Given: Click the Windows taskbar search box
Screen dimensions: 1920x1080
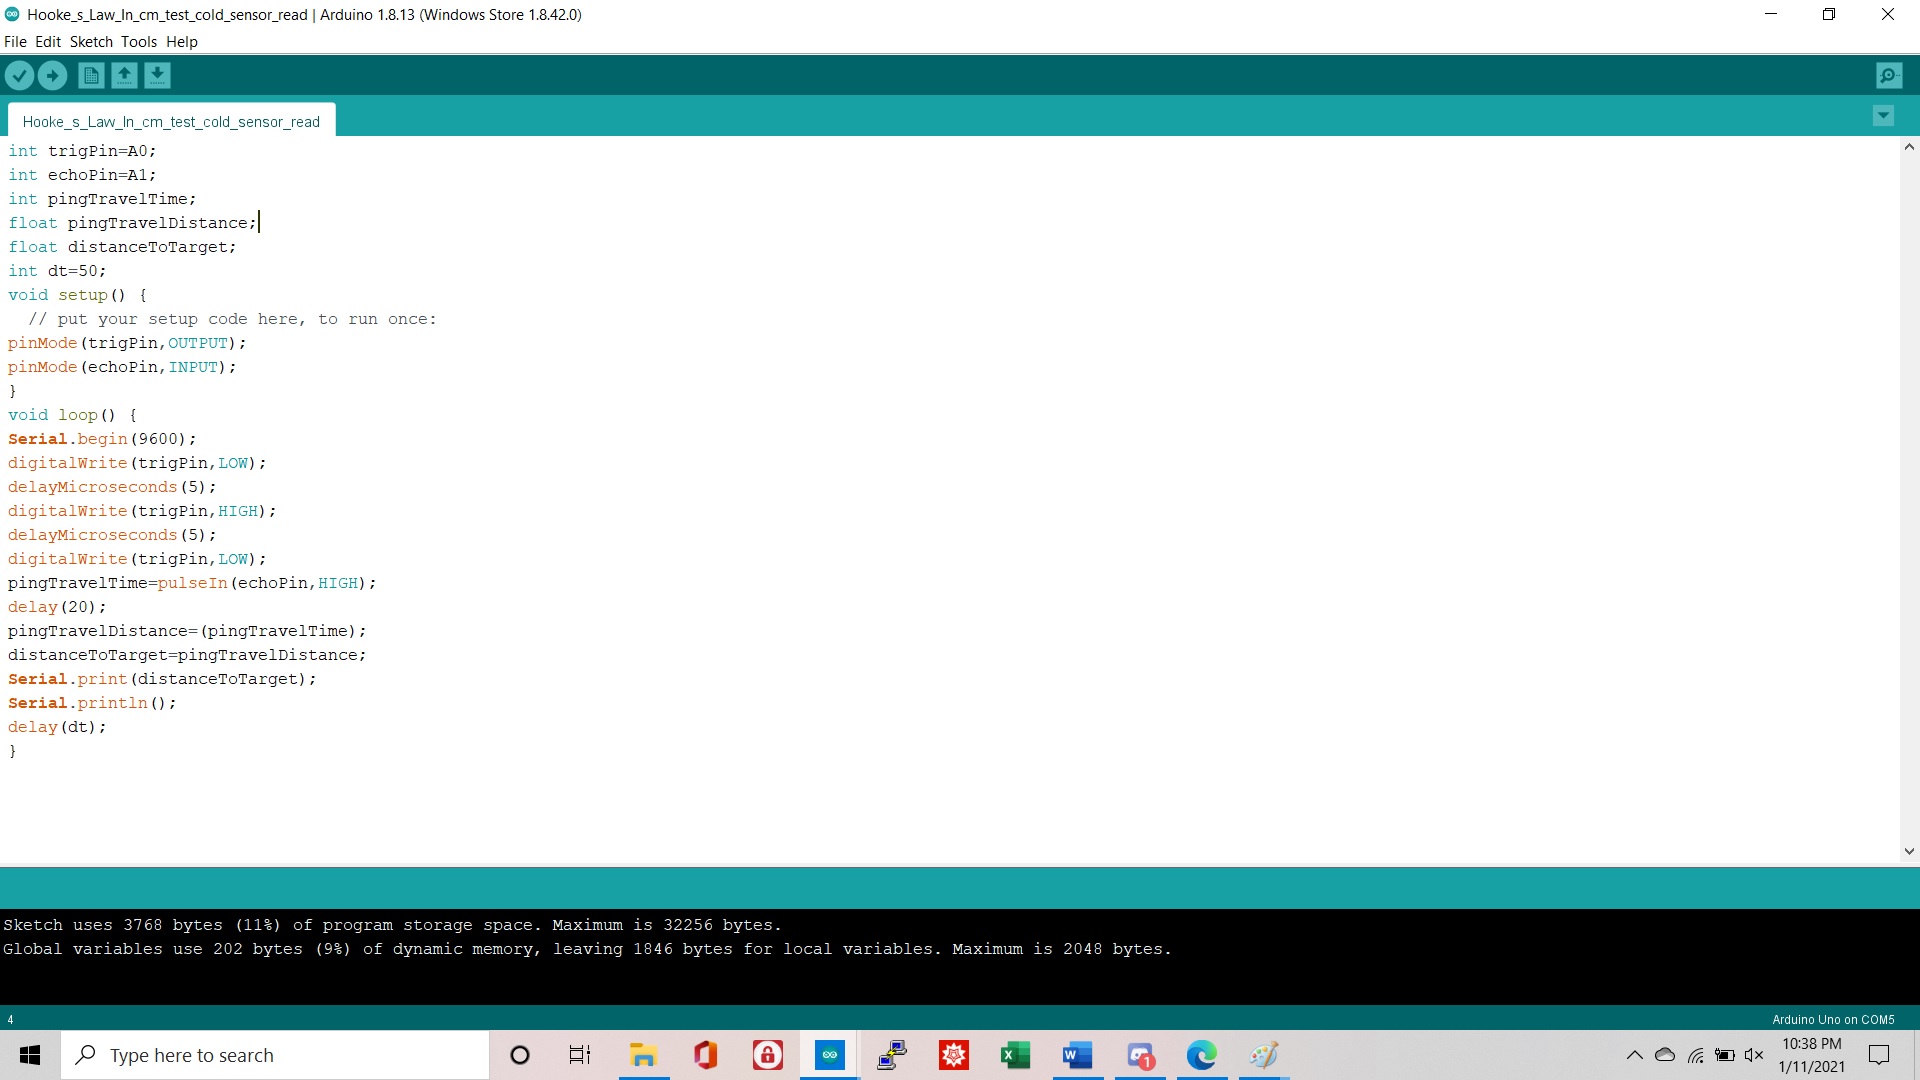Looking at the screenshot, I should [275, 1055].
